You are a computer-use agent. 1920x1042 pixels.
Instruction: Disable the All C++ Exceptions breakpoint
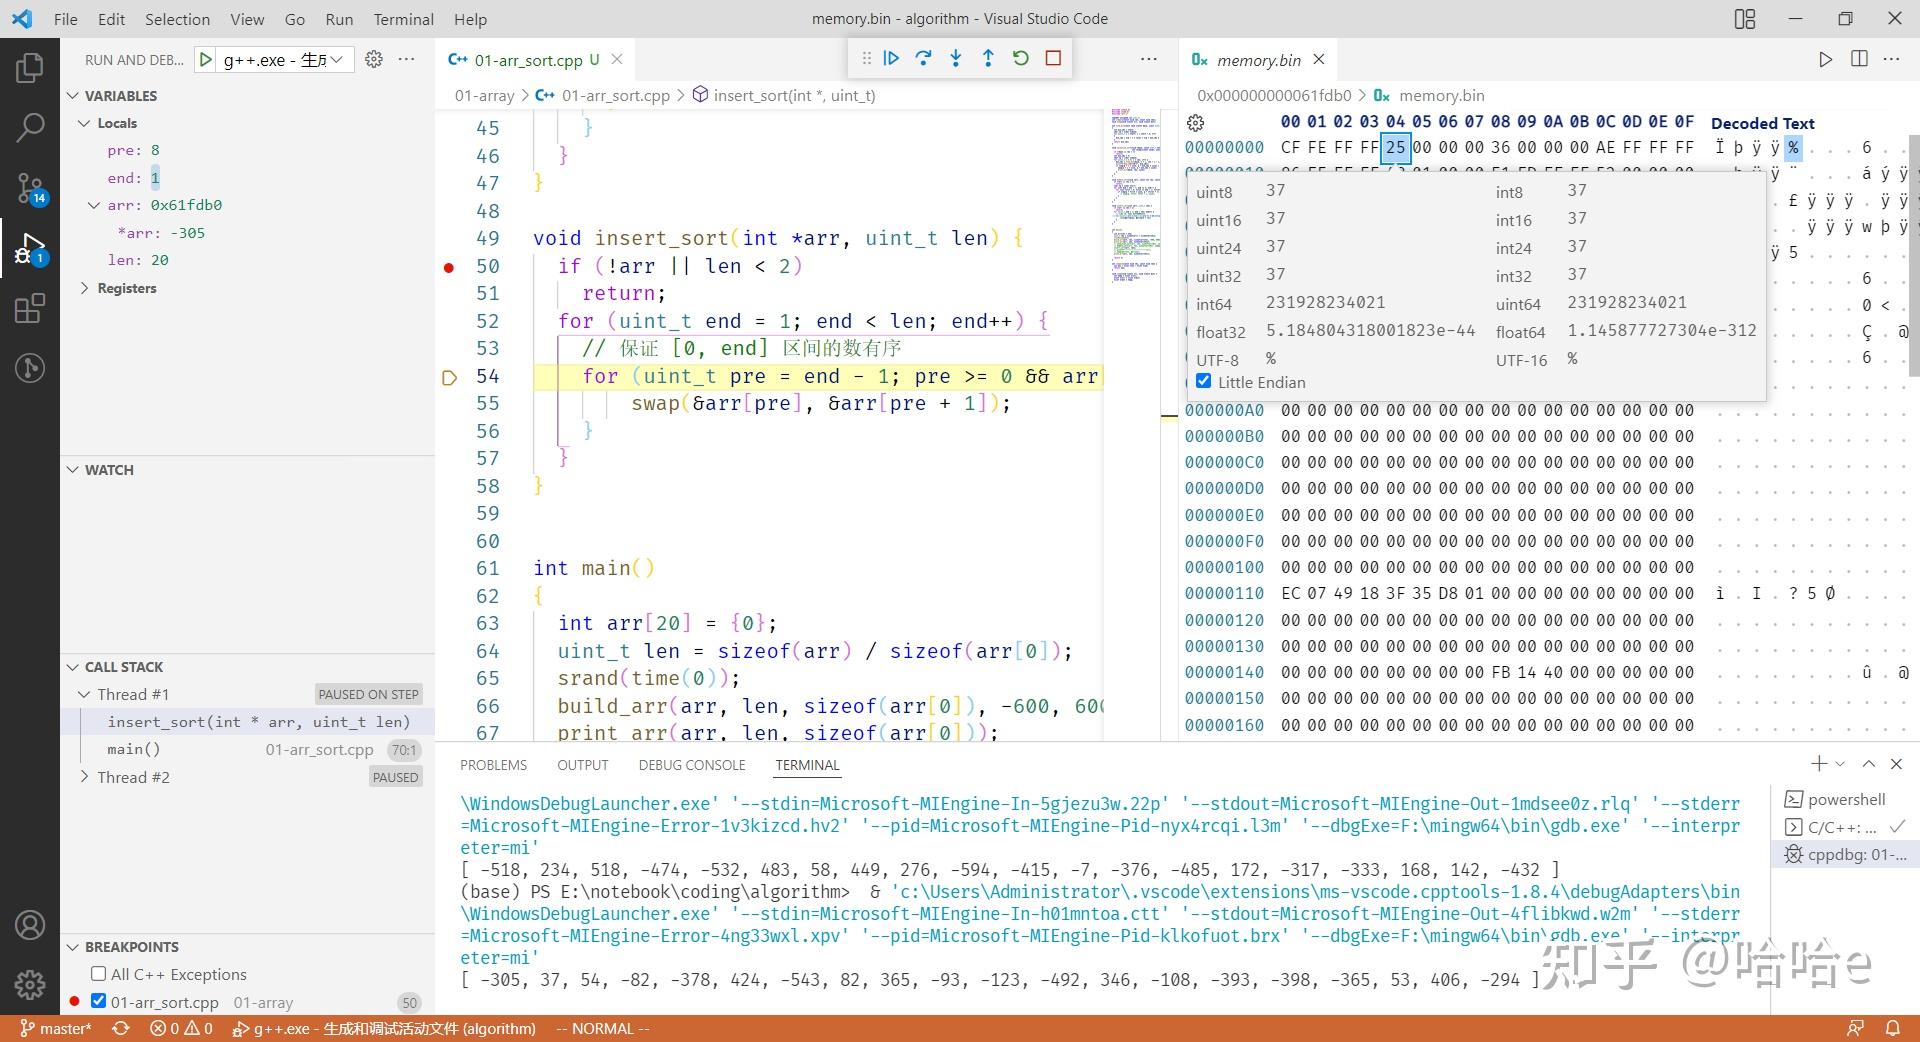97,973
